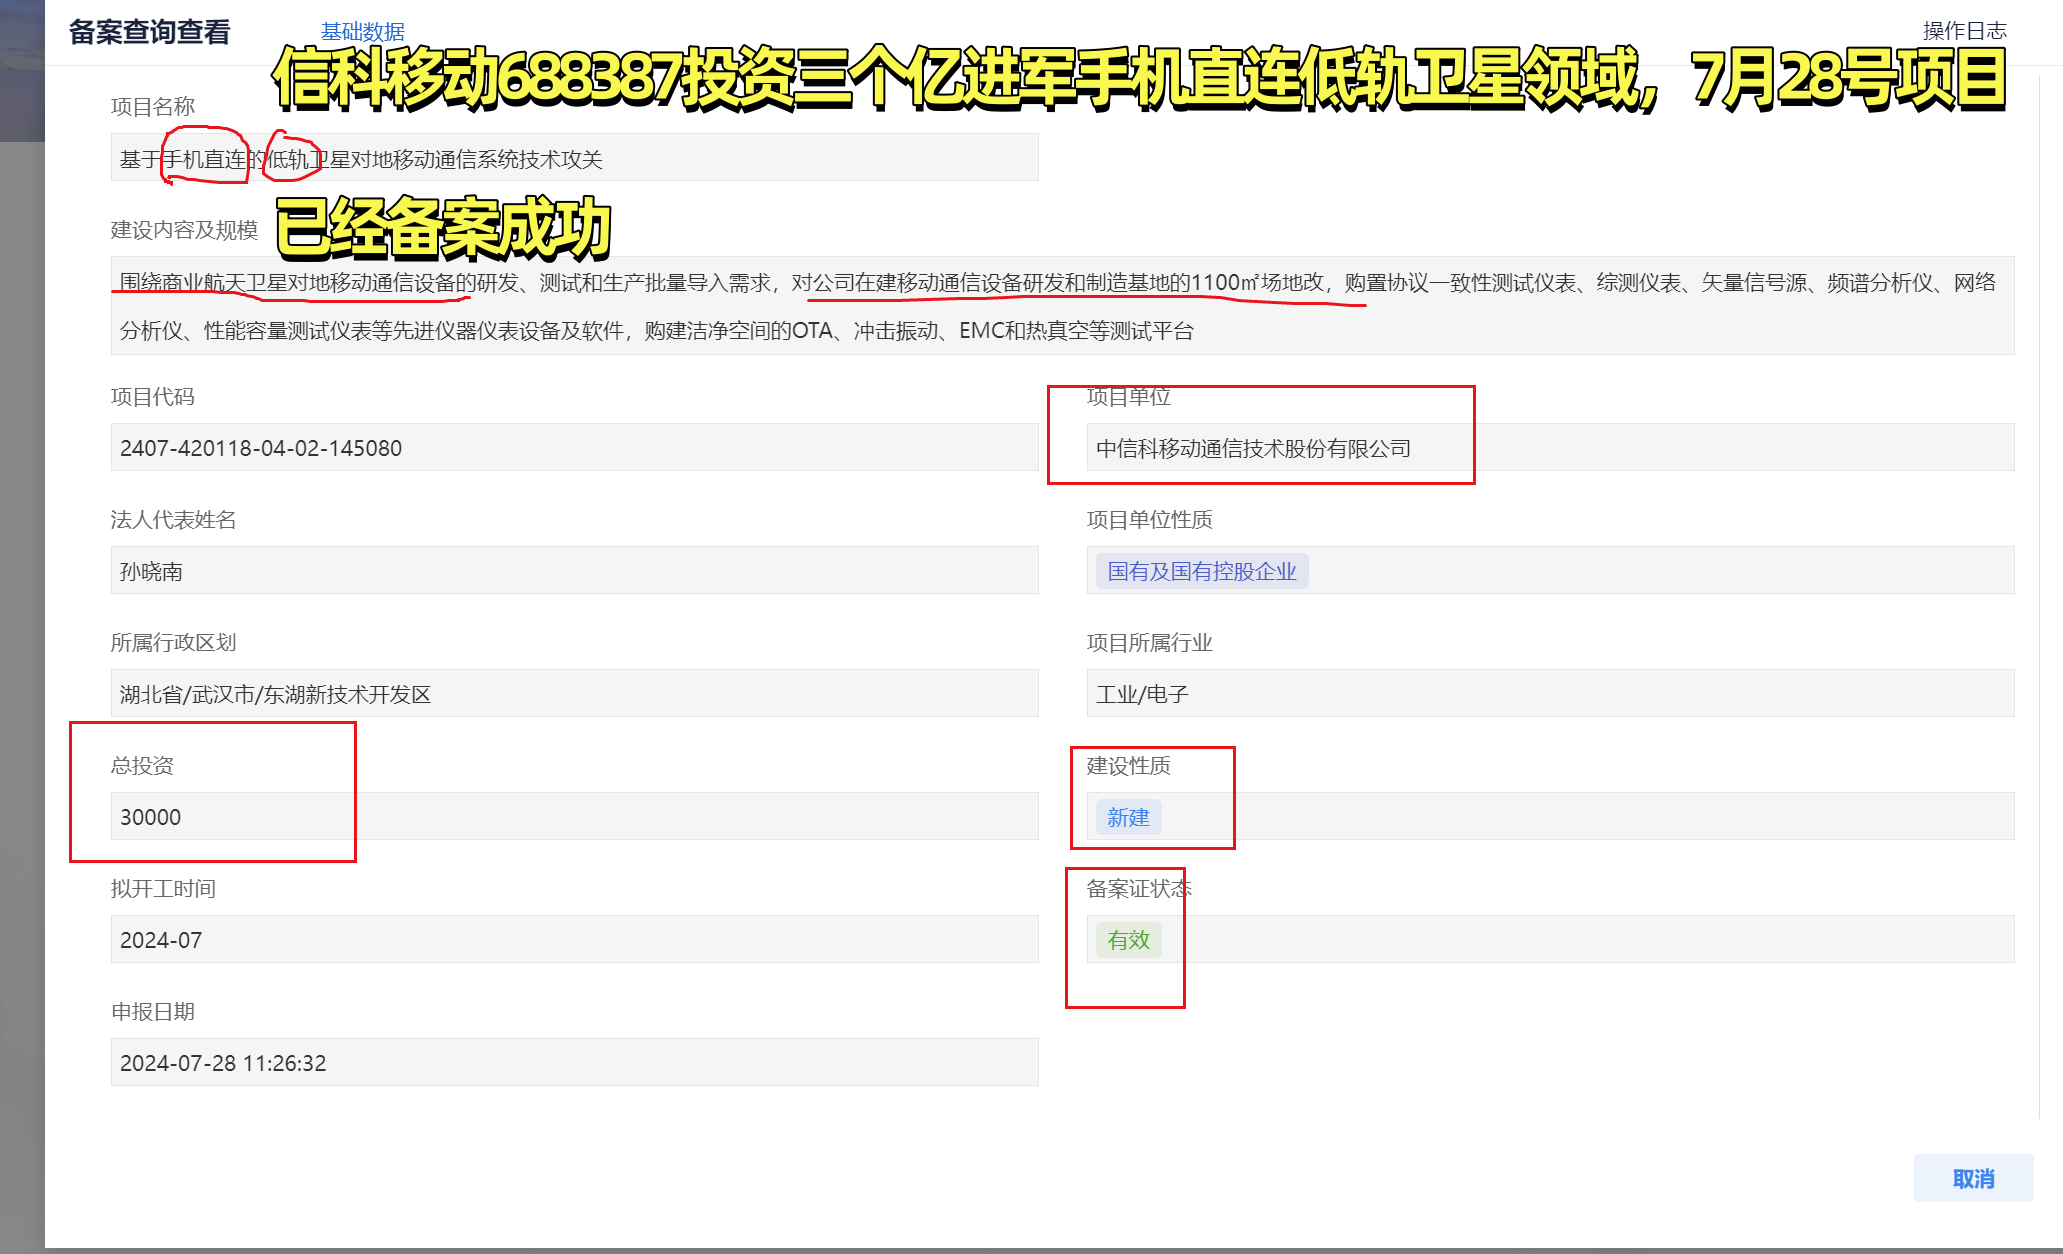Viewport: 2063px width, 1254px height.
Task: Click the 法人代表姓名 label
Action: tap(173, 520)
